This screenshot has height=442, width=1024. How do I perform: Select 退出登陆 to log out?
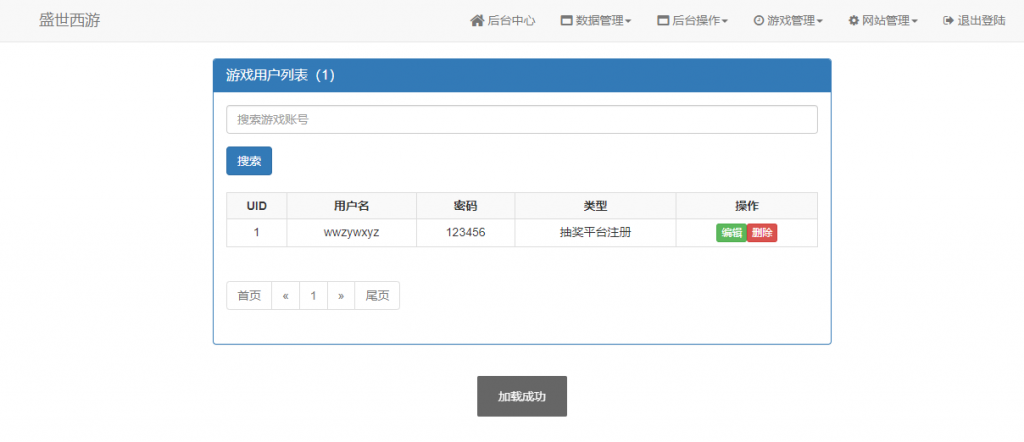click(974, 20)
